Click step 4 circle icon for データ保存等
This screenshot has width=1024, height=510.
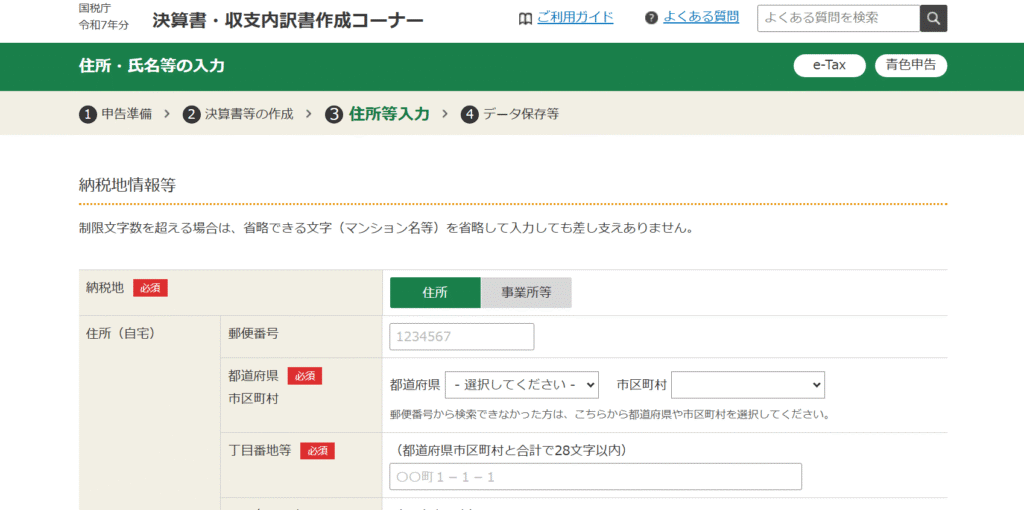click(470, 114)
